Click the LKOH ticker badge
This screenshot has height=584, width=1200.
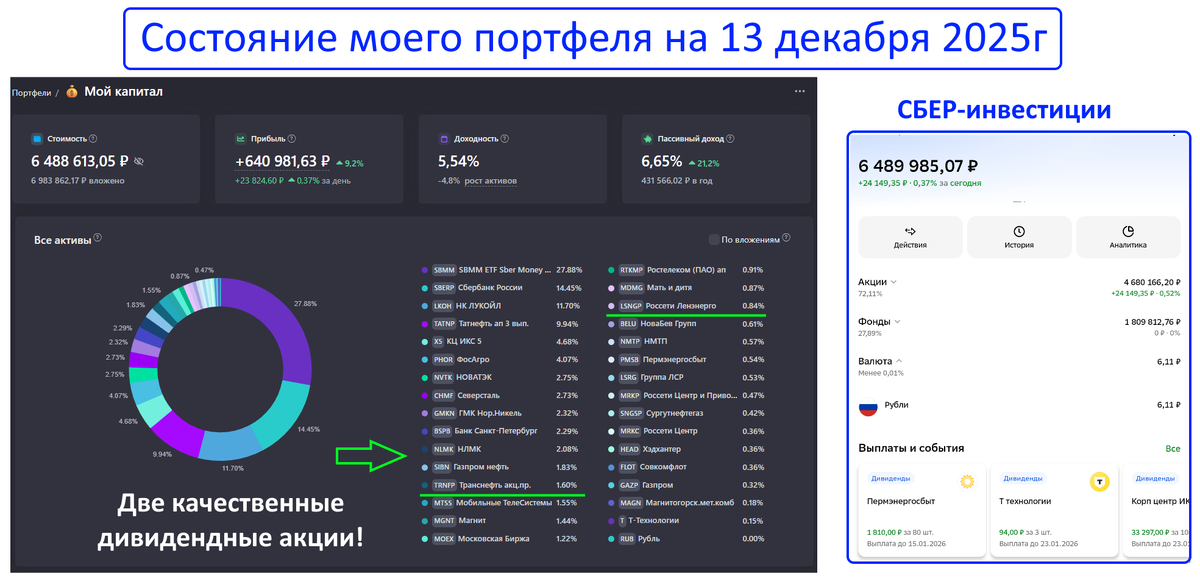[444, 306]
